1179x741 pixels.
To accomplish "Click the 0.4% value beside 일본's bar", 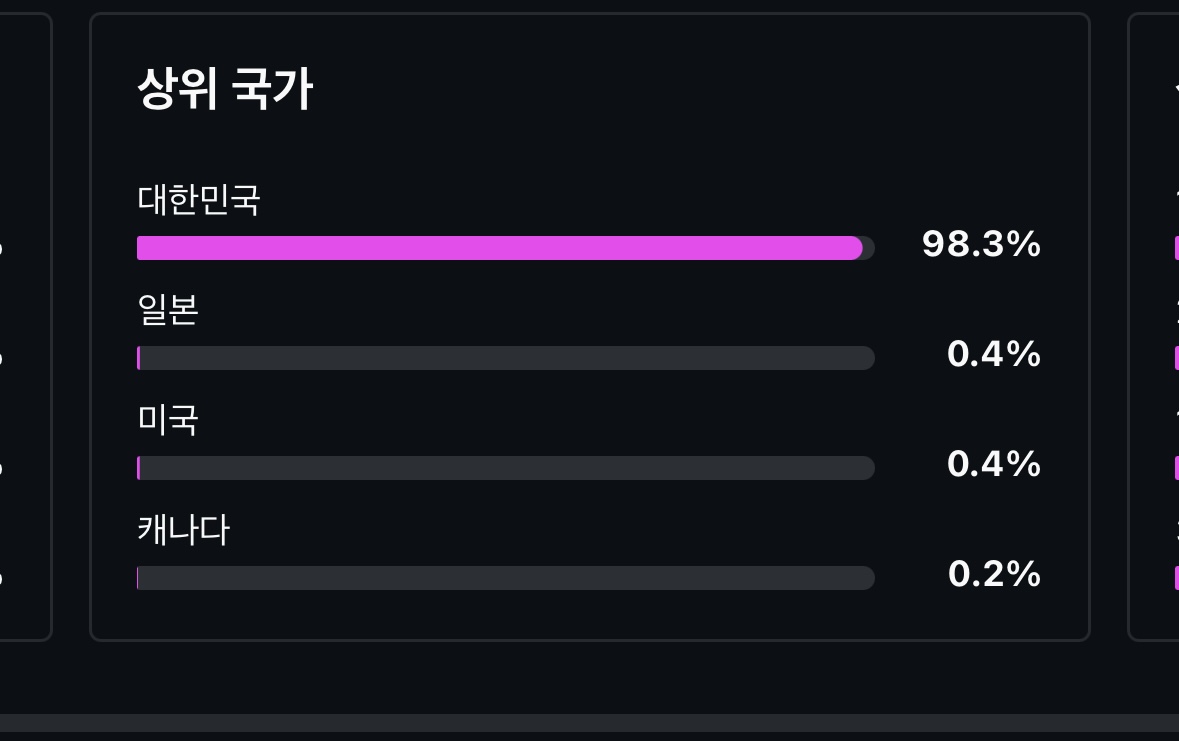I will [x=993, y=354].
